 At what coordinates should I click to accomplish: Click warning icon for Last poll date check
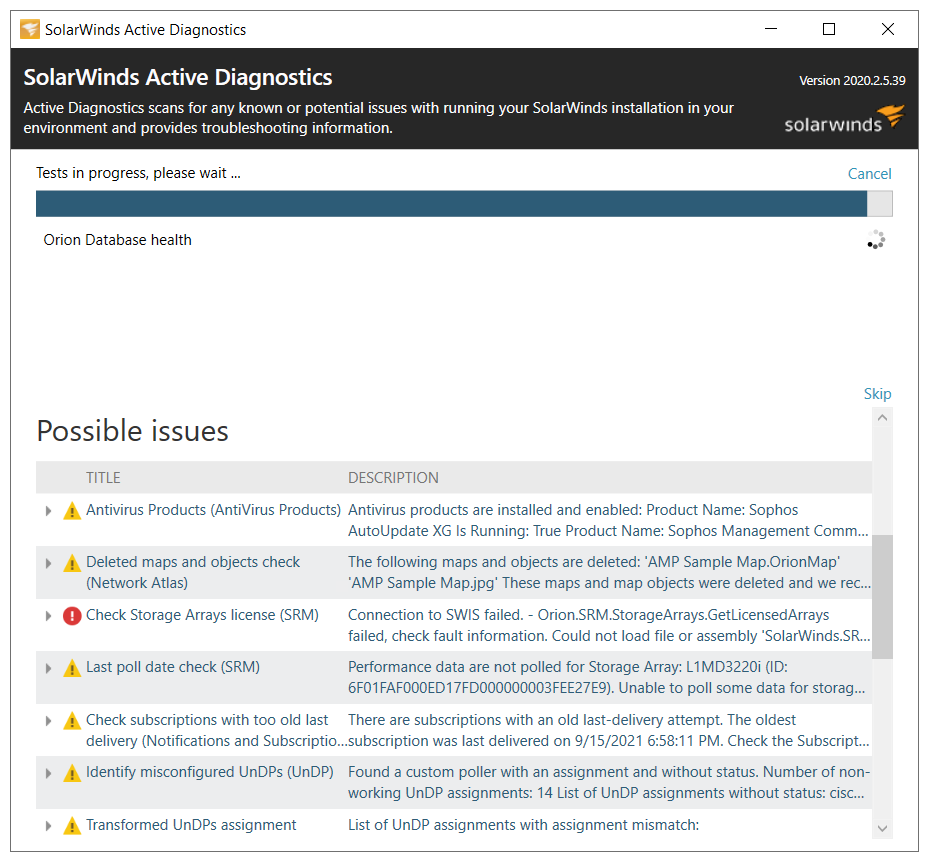(72, 668)
